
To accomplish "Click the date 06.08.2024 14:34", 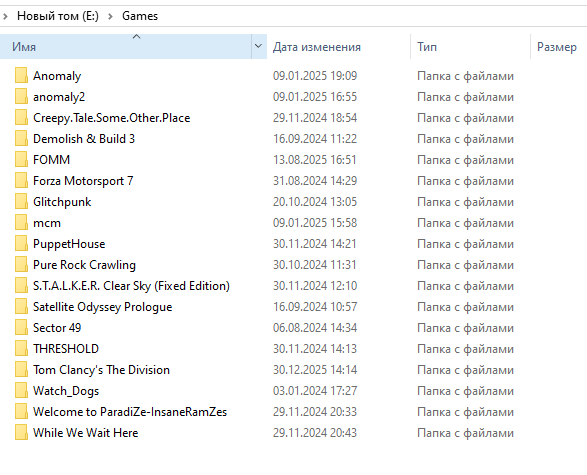I will pyautogui.click(x=315, y=328).
